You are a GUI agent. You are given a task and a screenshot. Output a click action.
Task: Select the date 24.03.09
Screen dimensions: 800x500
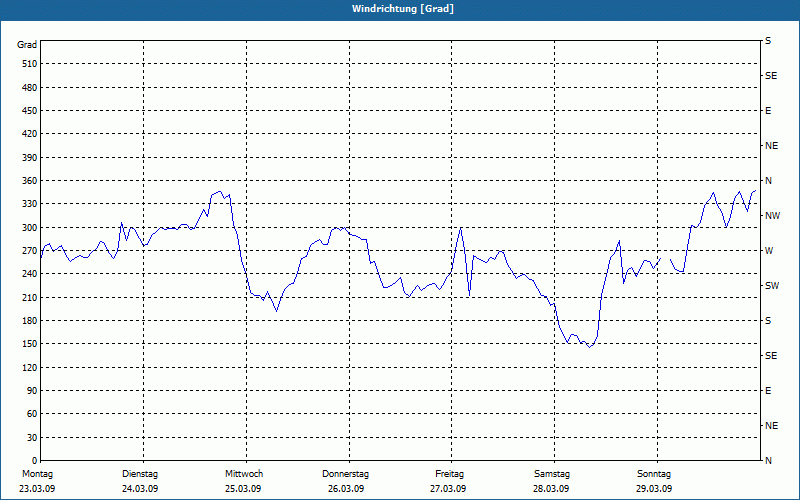[x=140, y=489]
